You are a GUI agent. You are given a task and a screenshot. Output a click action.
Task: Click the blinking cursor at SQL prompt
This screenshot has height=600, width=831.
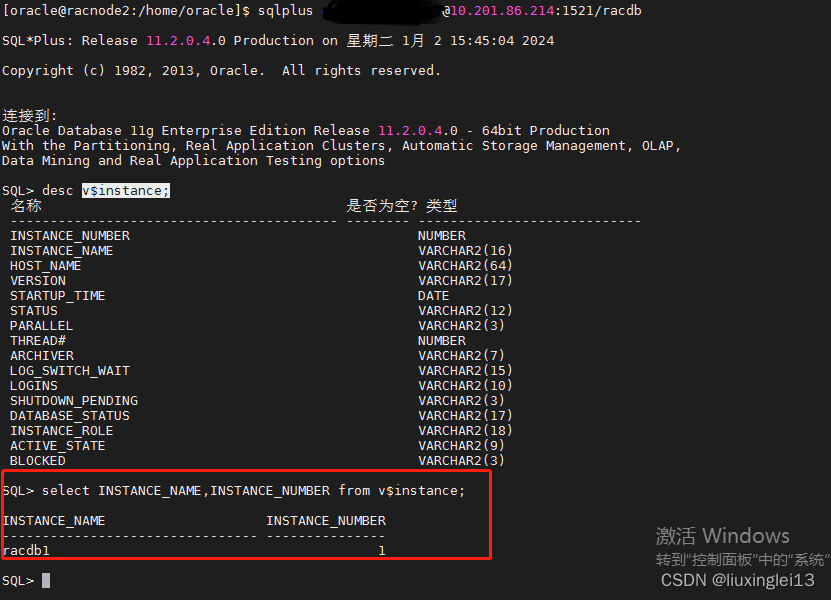[x=44, y=580]
